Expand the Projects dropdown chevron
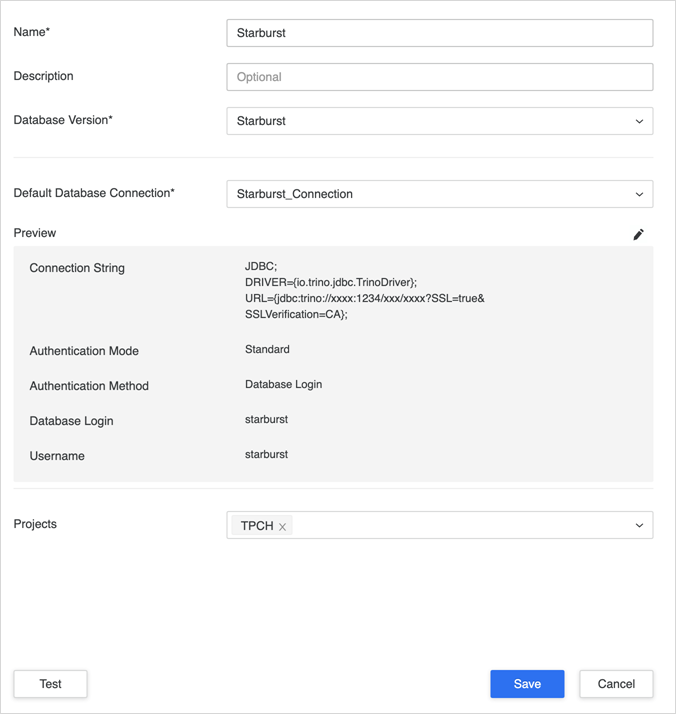The height and width of the screenshot is (714, 676). tap(639, 525)
